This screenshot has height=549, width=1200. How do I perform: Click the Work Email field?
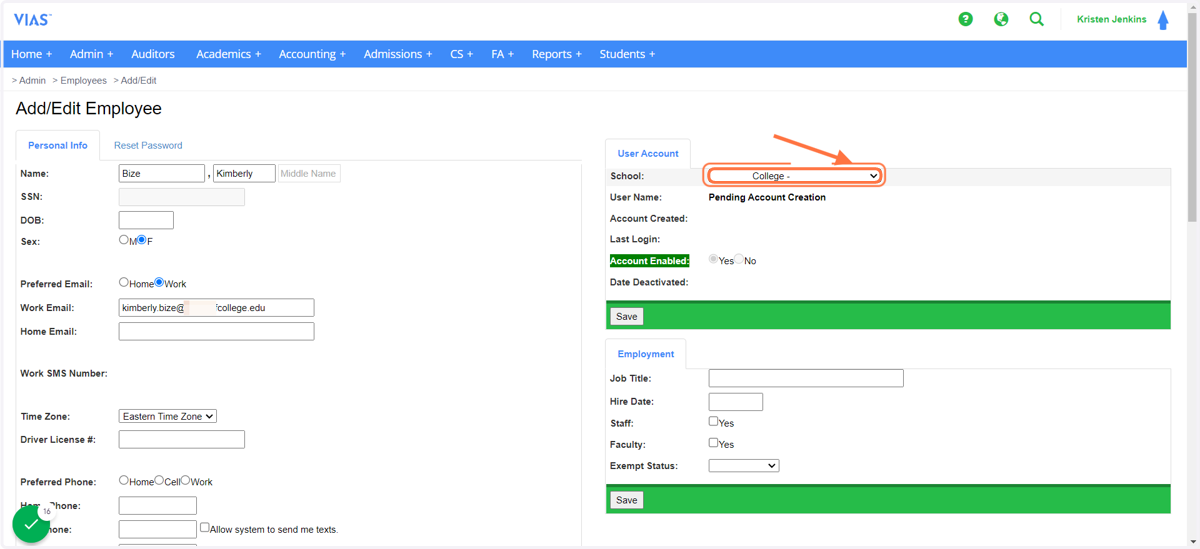tap(216, 308)
